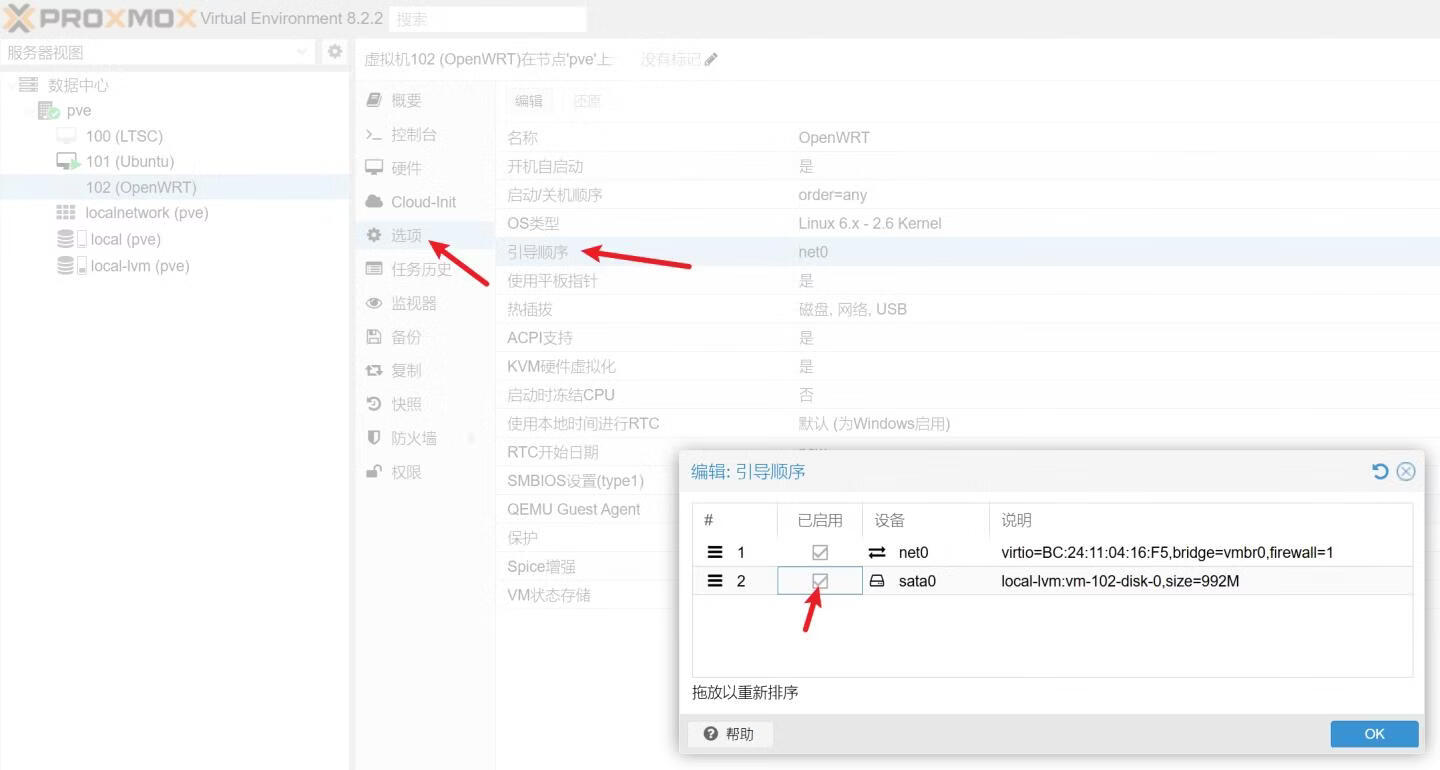Viewport: 1440px width, 770px height.
Task: Click the gear icon beside server view
Action: pyautogui.click(x=335, y=52)
